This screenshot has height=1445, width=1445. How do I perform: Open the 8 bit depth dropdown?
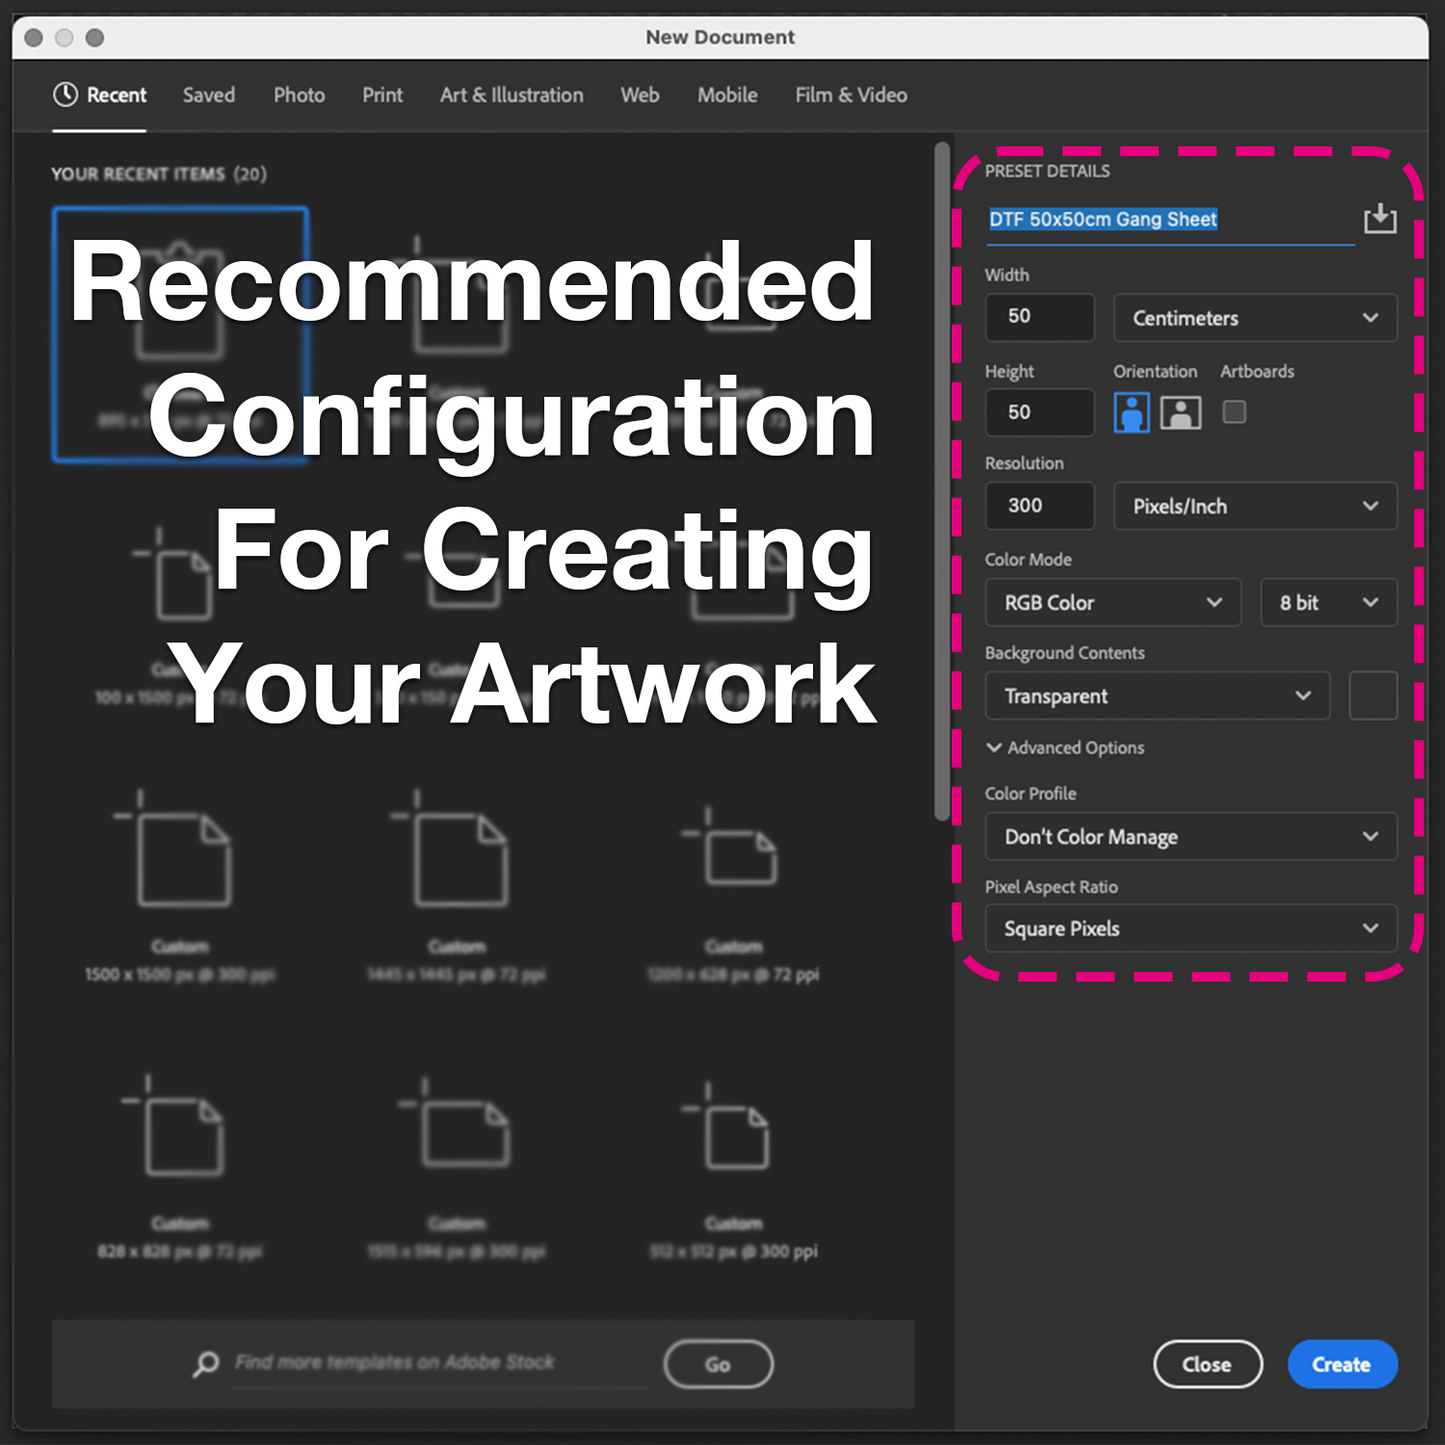coord(1328,603)
